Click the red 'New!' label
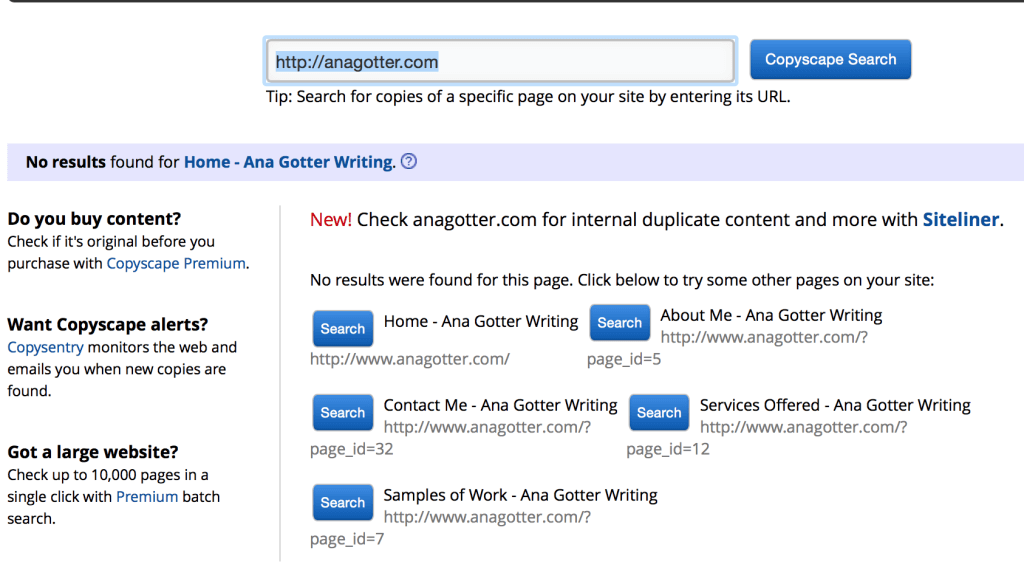Viewport: 1024px width, 587px height. [x=330, y=219]
